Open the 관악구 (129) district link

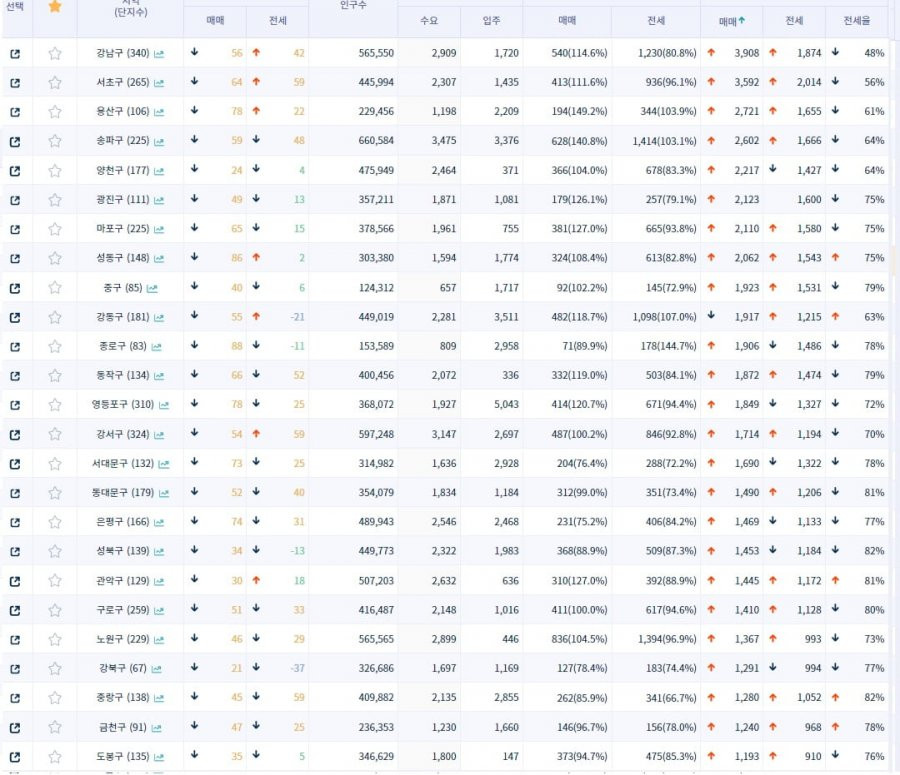coord(123,580)
